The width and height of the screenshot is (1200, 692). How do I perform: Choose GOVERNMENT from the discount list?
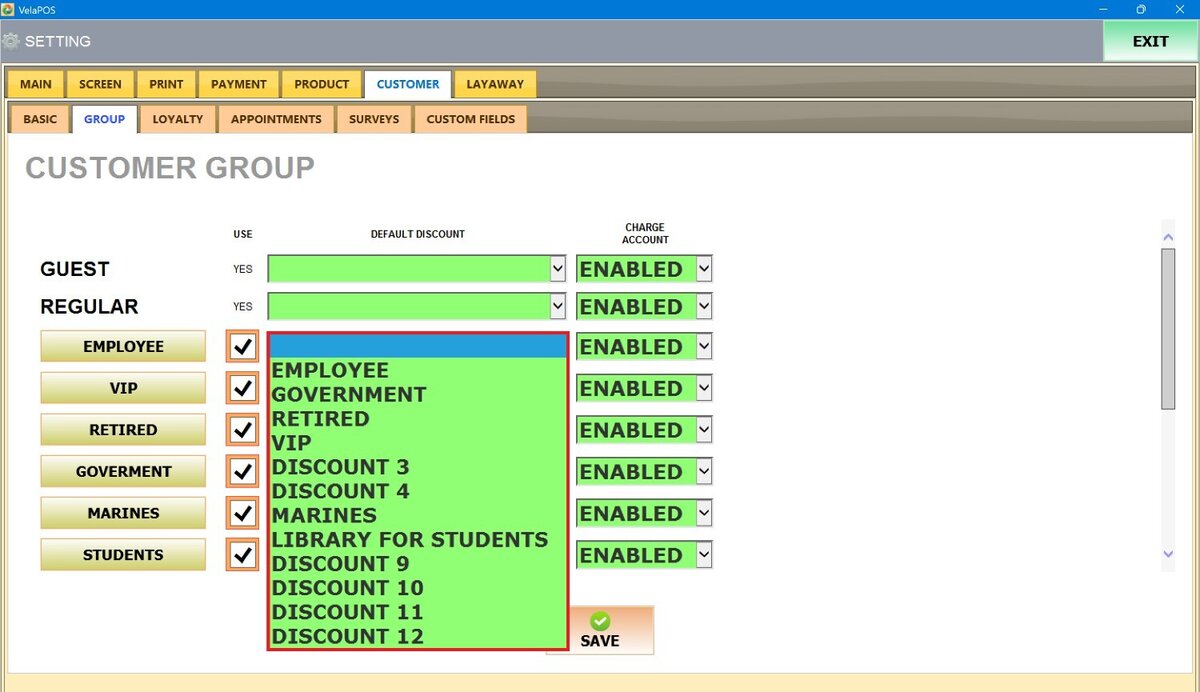[418, 394]
